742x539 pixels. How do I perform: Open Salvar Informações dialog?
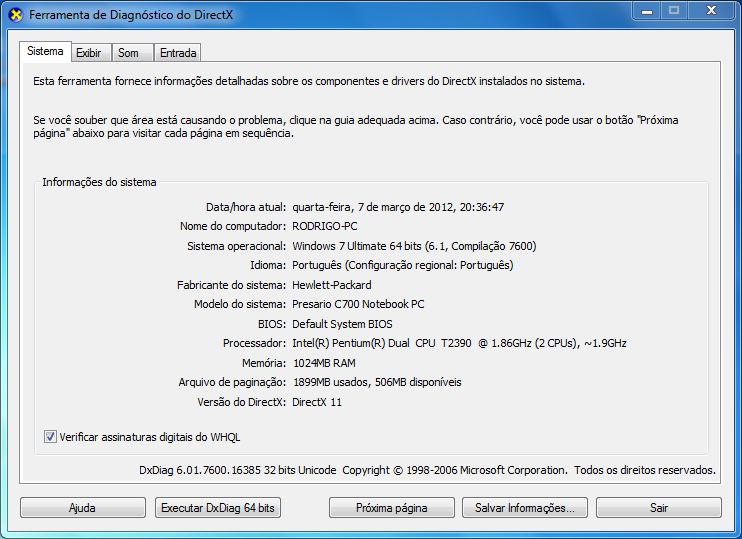pyautogui.click(x=525, y=508)
